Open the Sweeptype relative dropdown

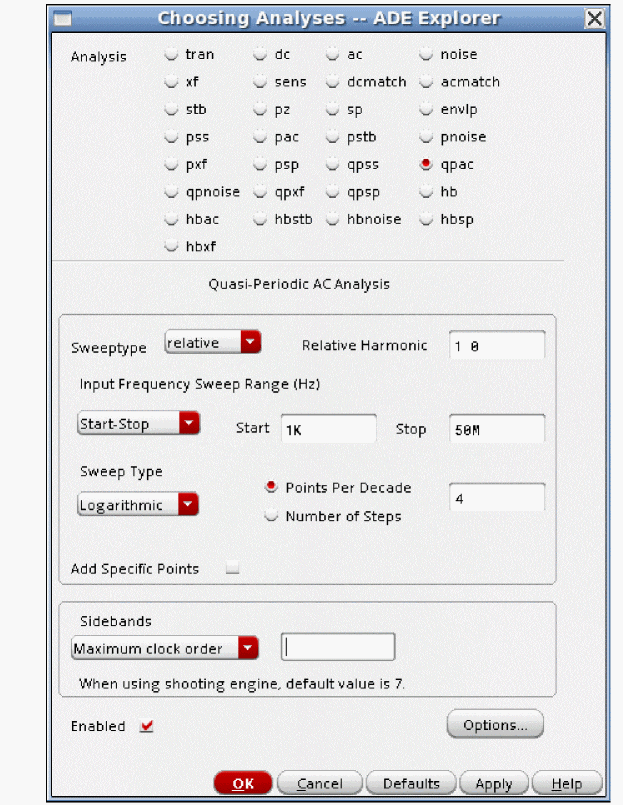pyautogui.click(x=213, y=342)
